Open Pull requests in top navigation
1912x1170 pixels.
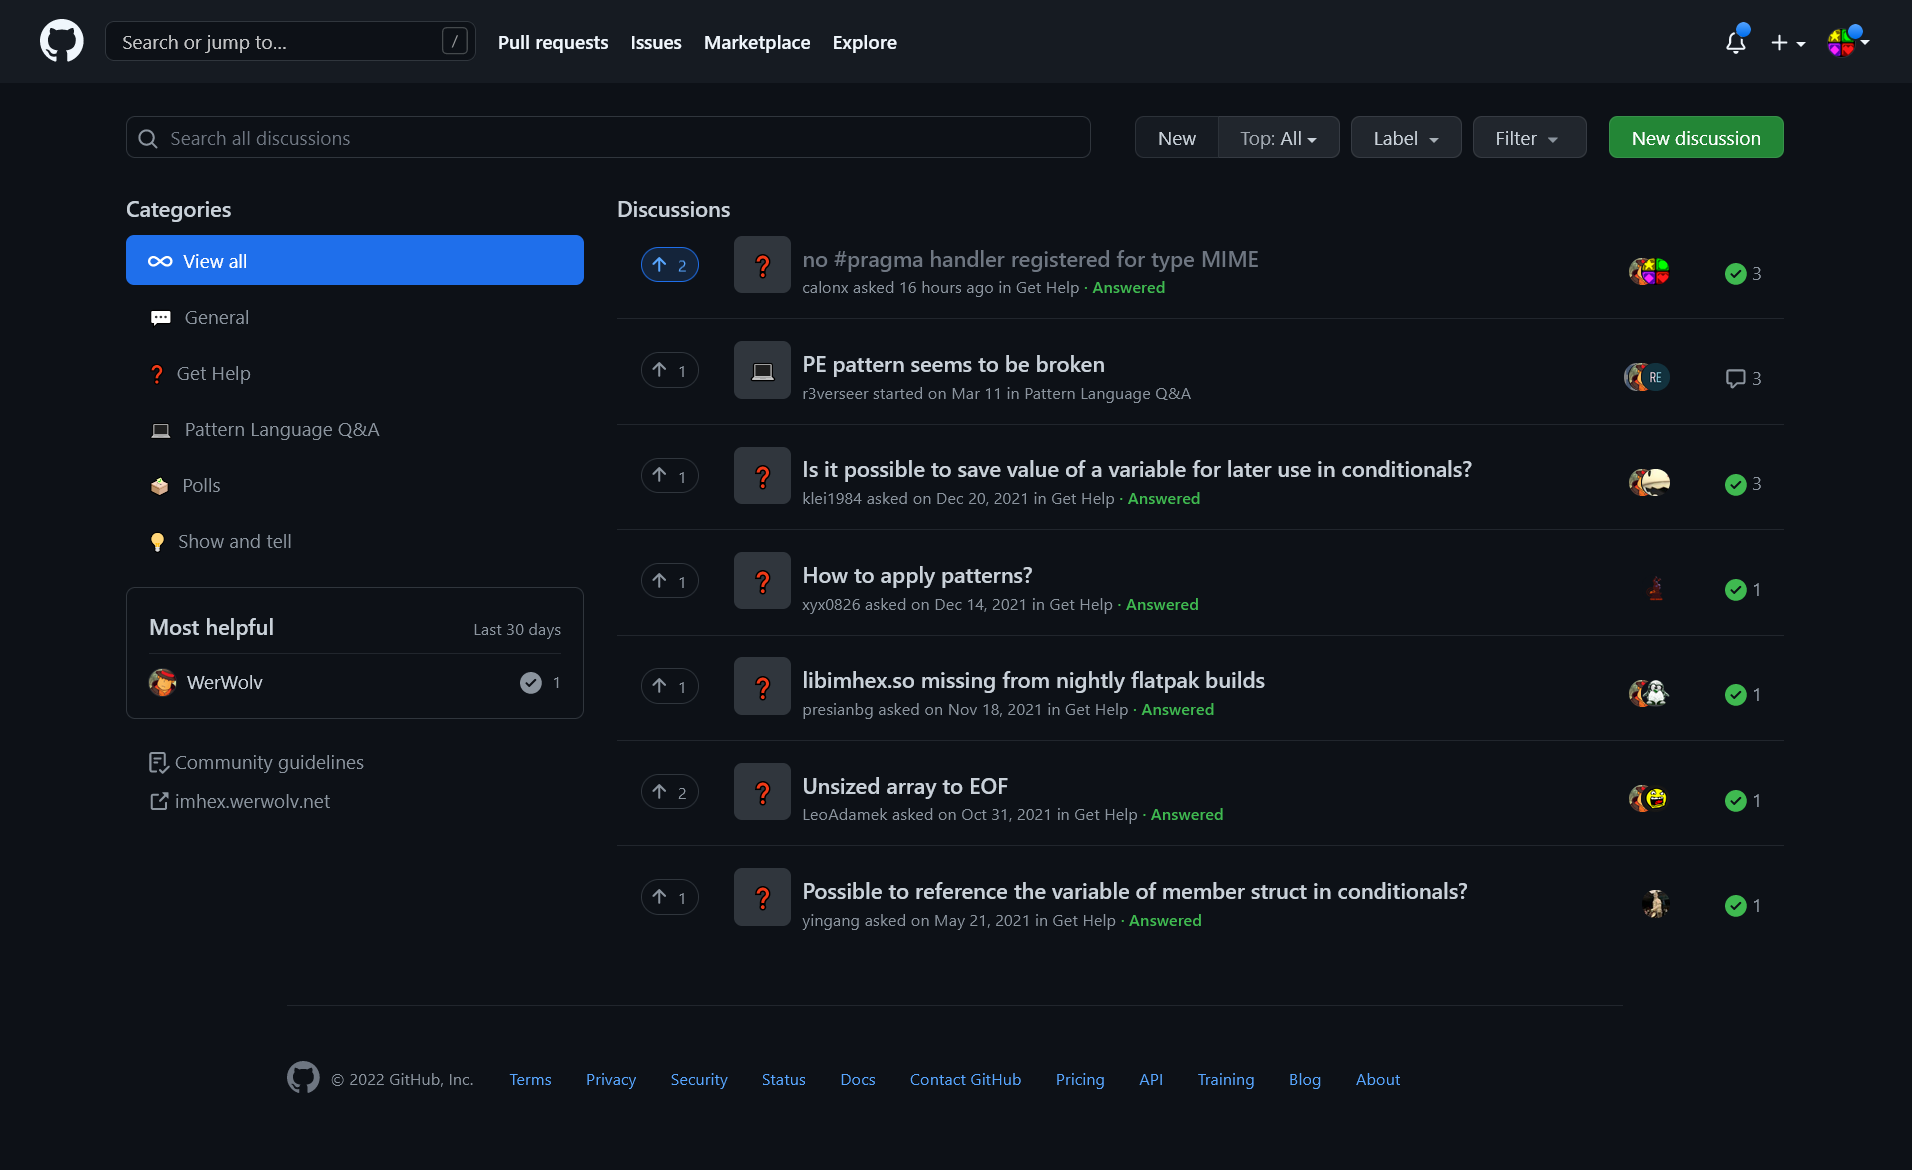pos(553,42)
